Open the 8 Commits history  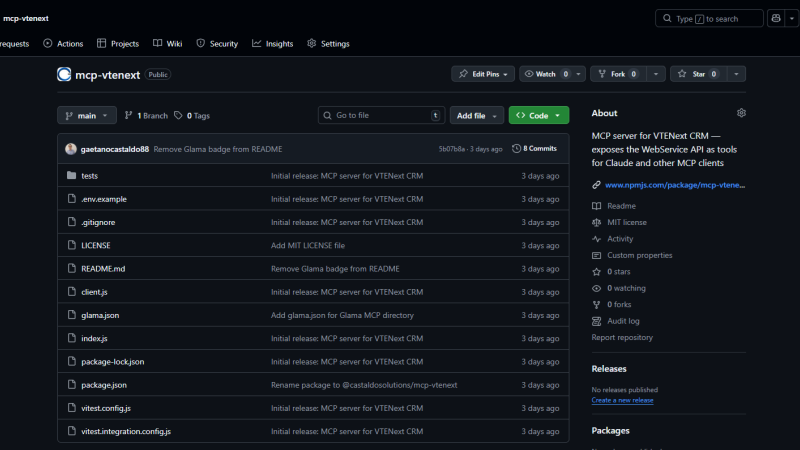(534, 149)
